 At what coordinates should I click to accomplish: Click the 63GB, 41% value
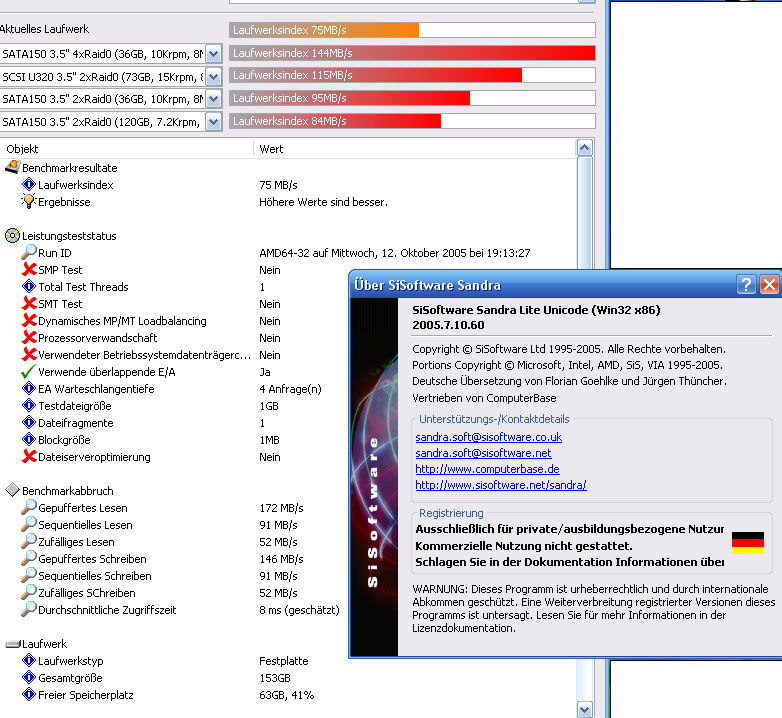pos(287,695)
